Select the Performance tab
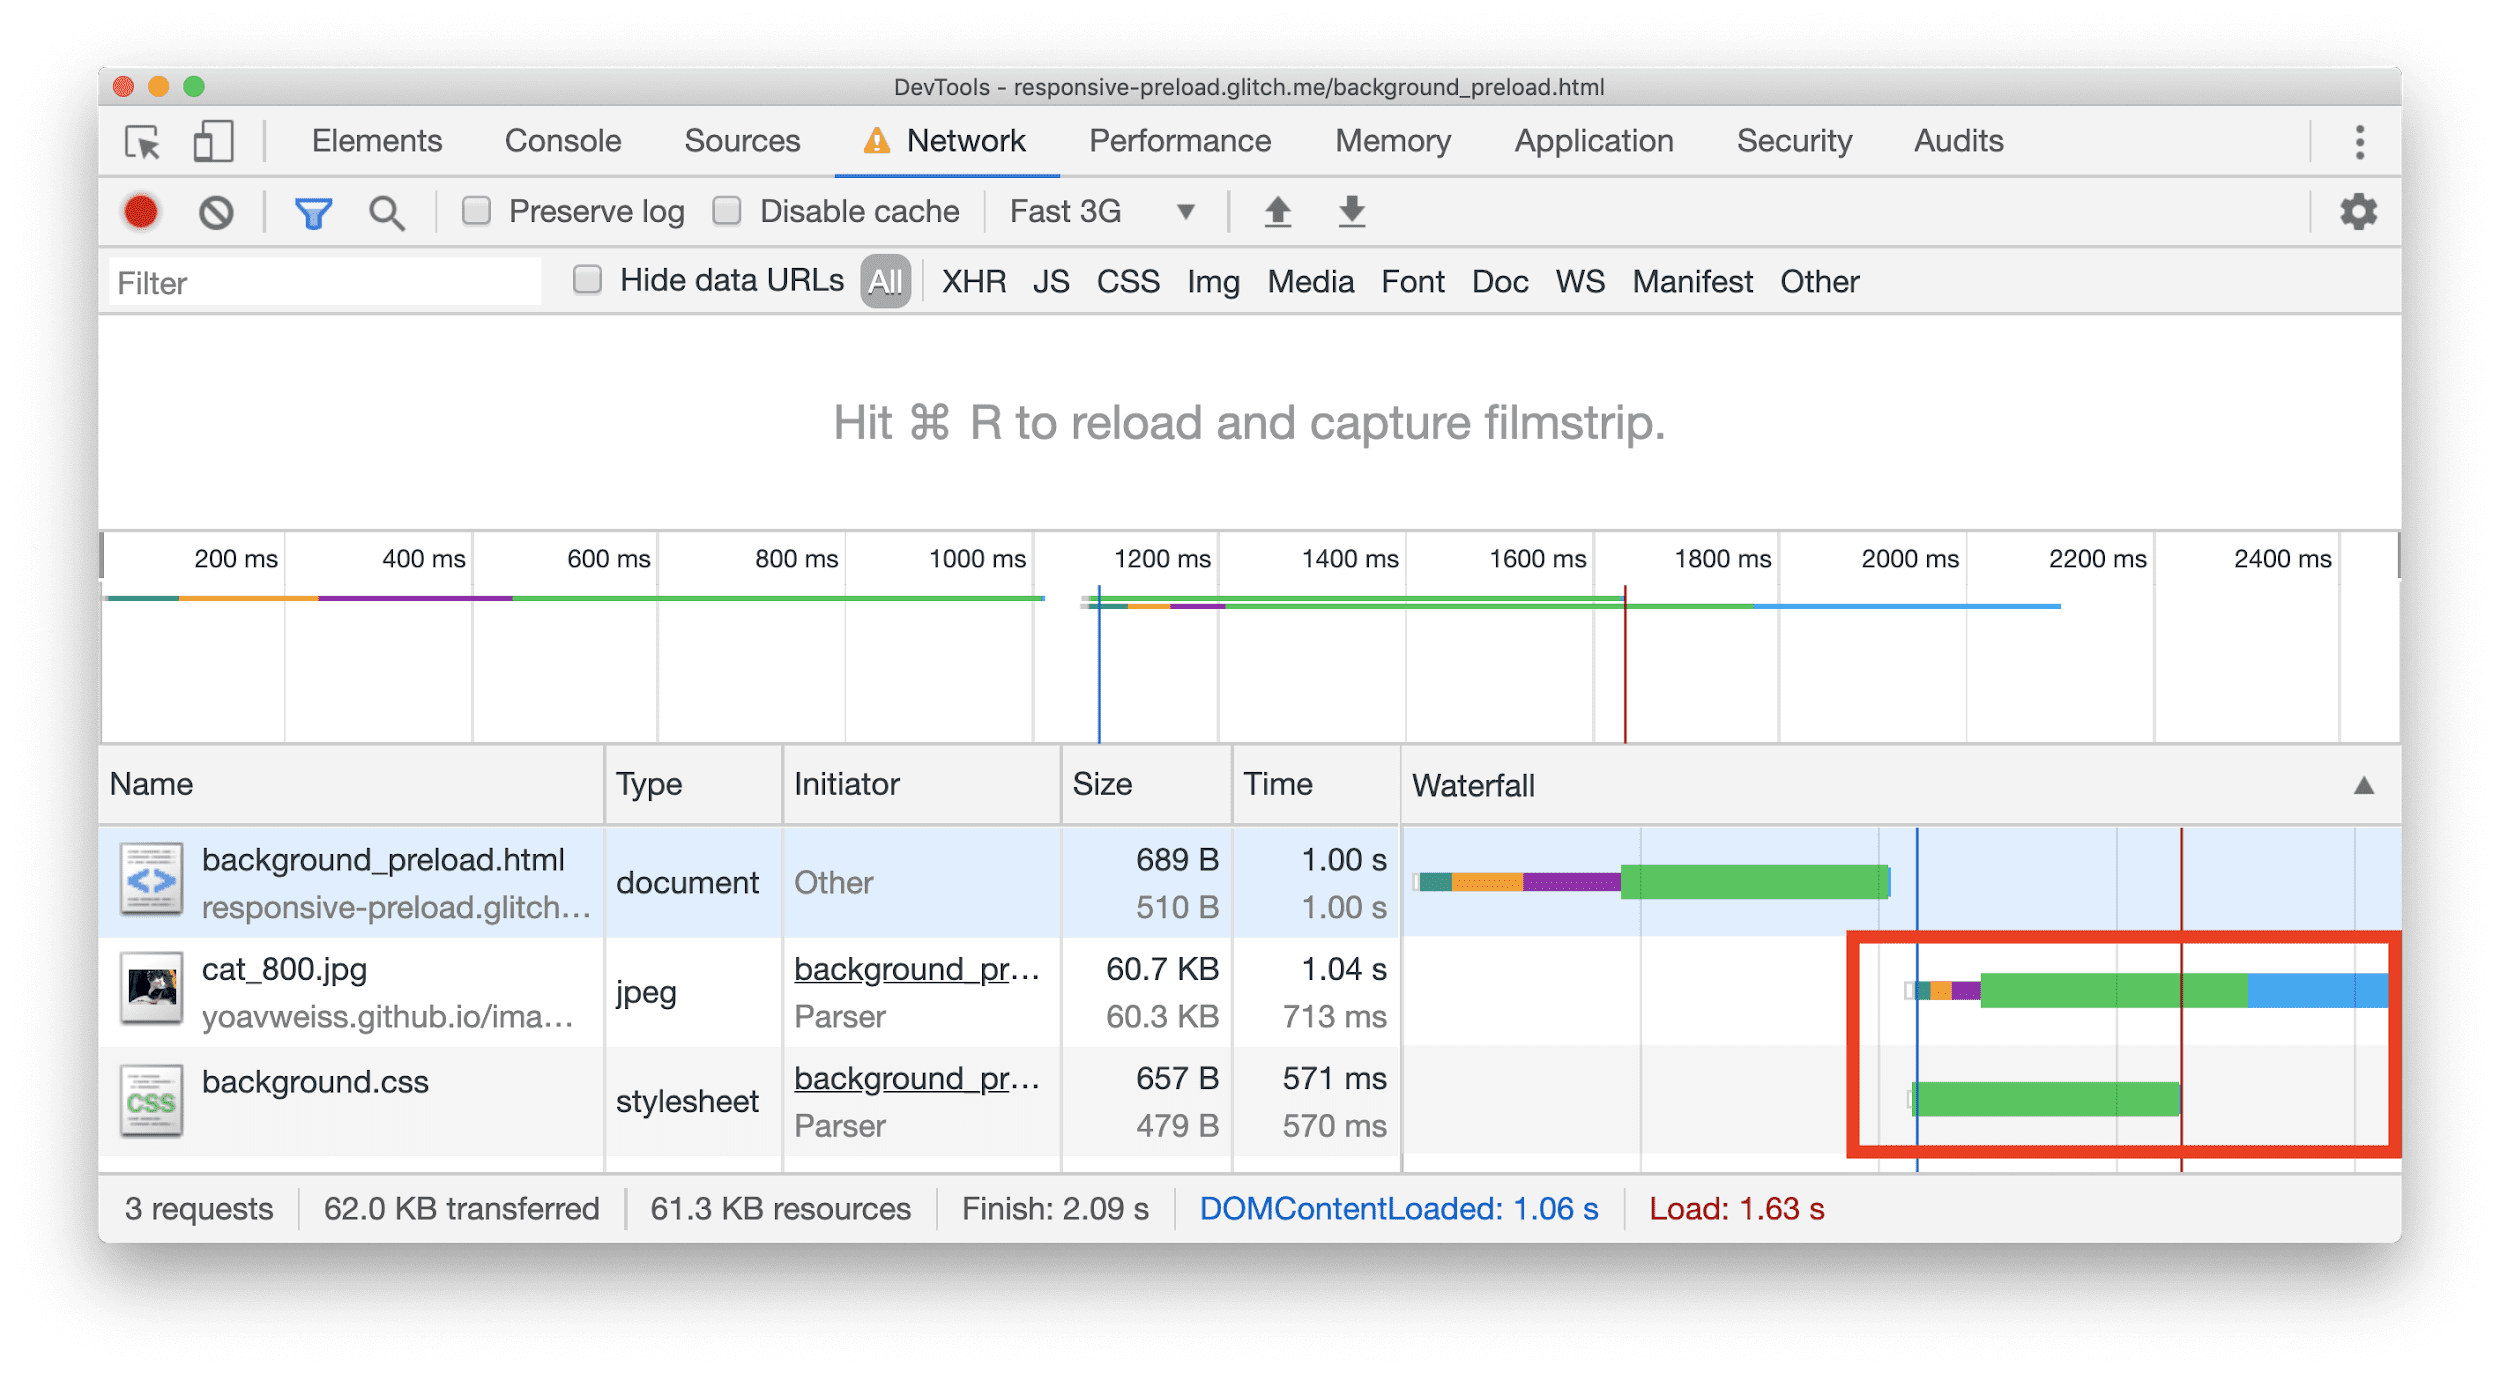Screen dimensions: 2500x1373 tap(1185, 142)
